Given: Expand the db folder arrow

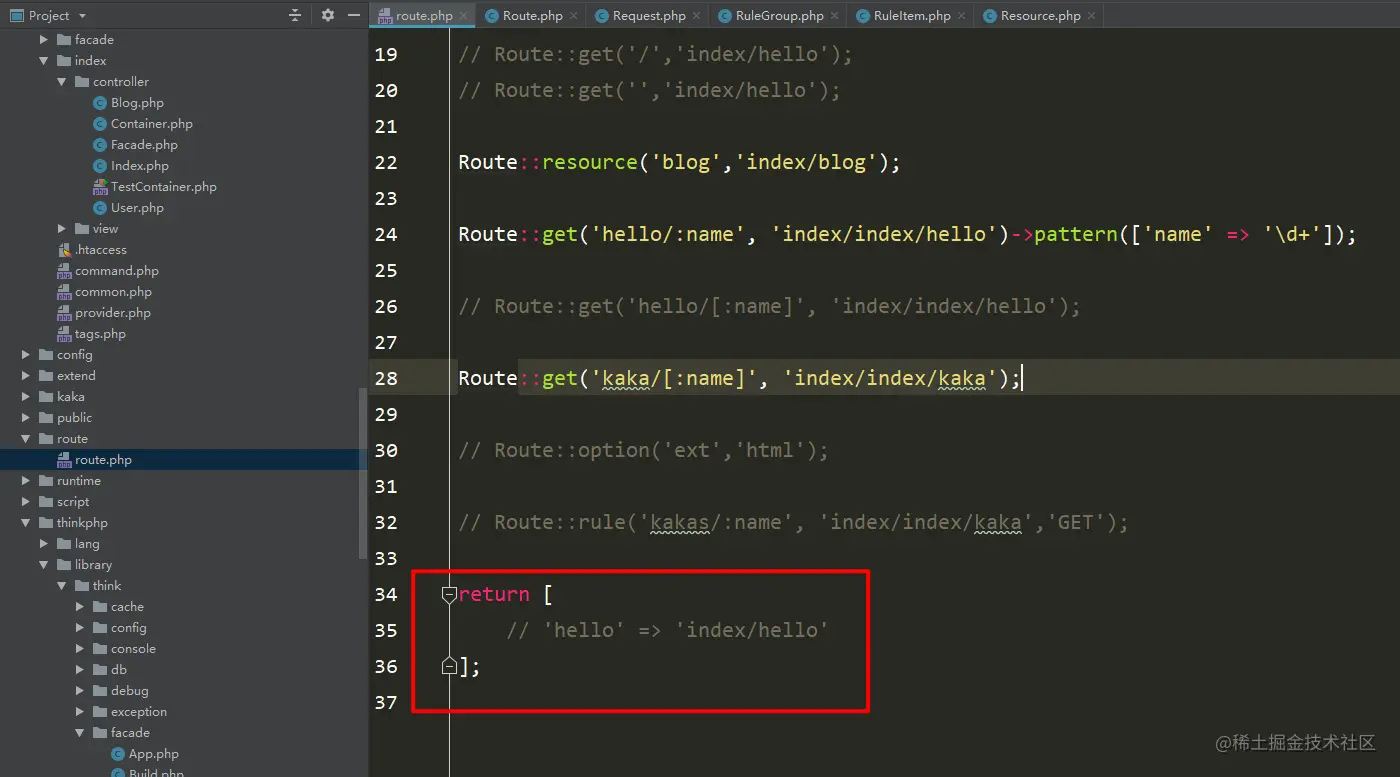Looking at the screenshot, I should tap(80, 670).
